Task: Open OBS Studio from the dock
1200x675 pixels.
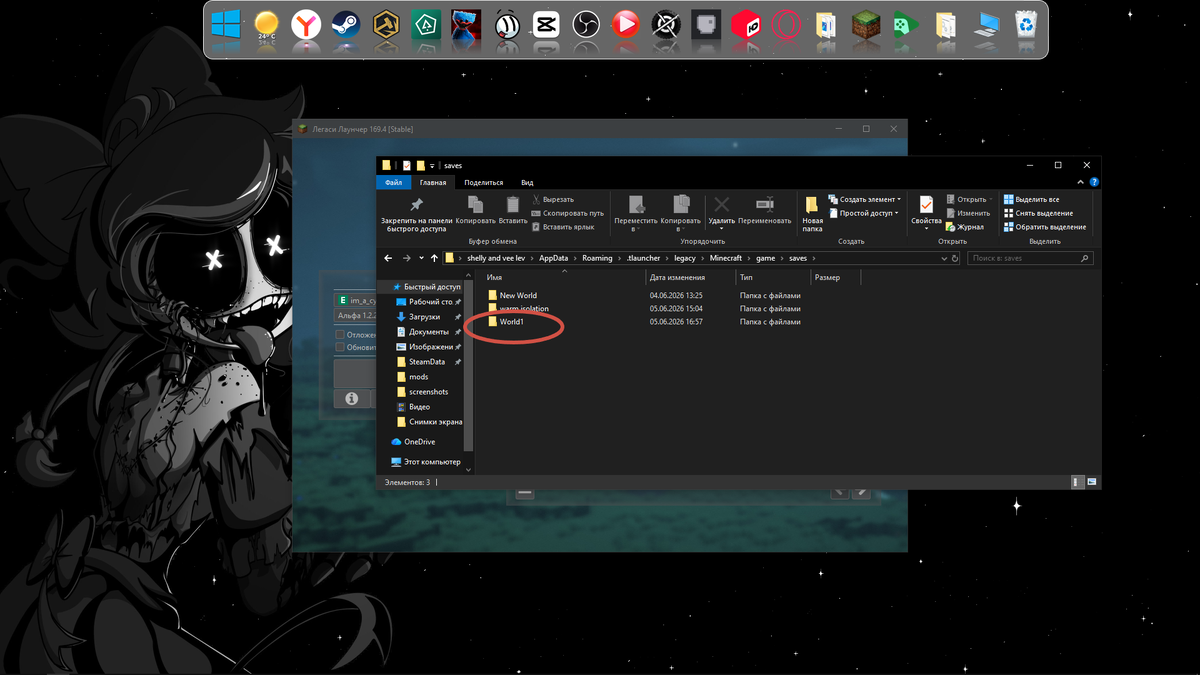Action: coord(585,24)
